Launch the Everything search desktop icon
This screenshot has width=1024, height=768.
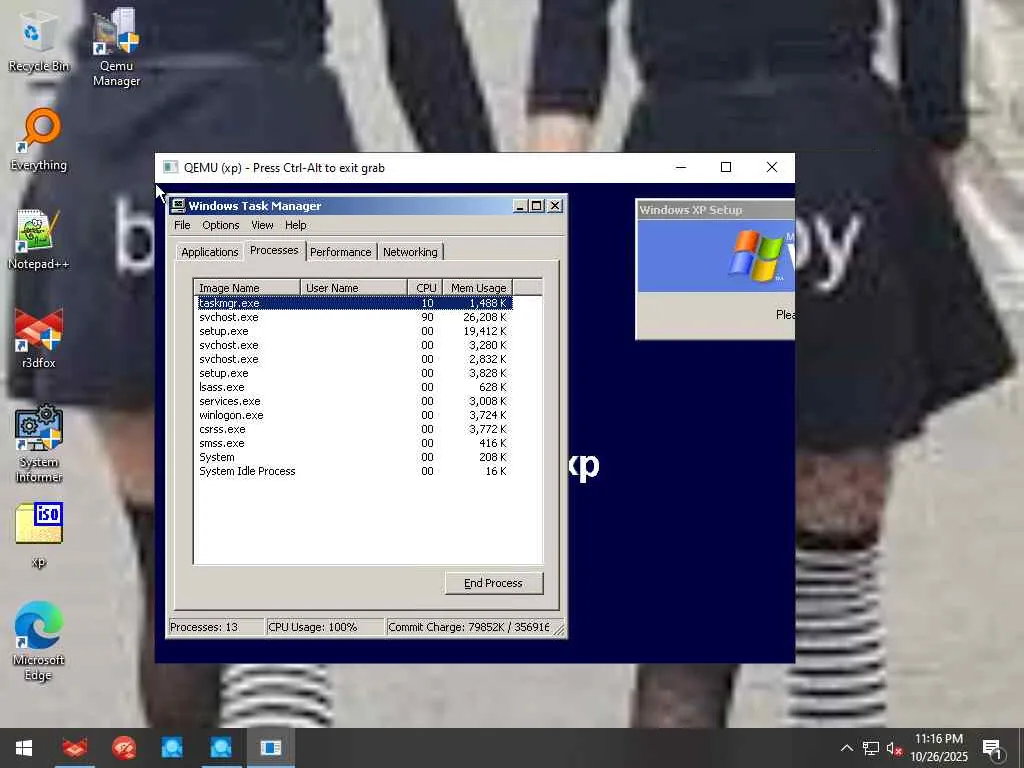[38, 140]
